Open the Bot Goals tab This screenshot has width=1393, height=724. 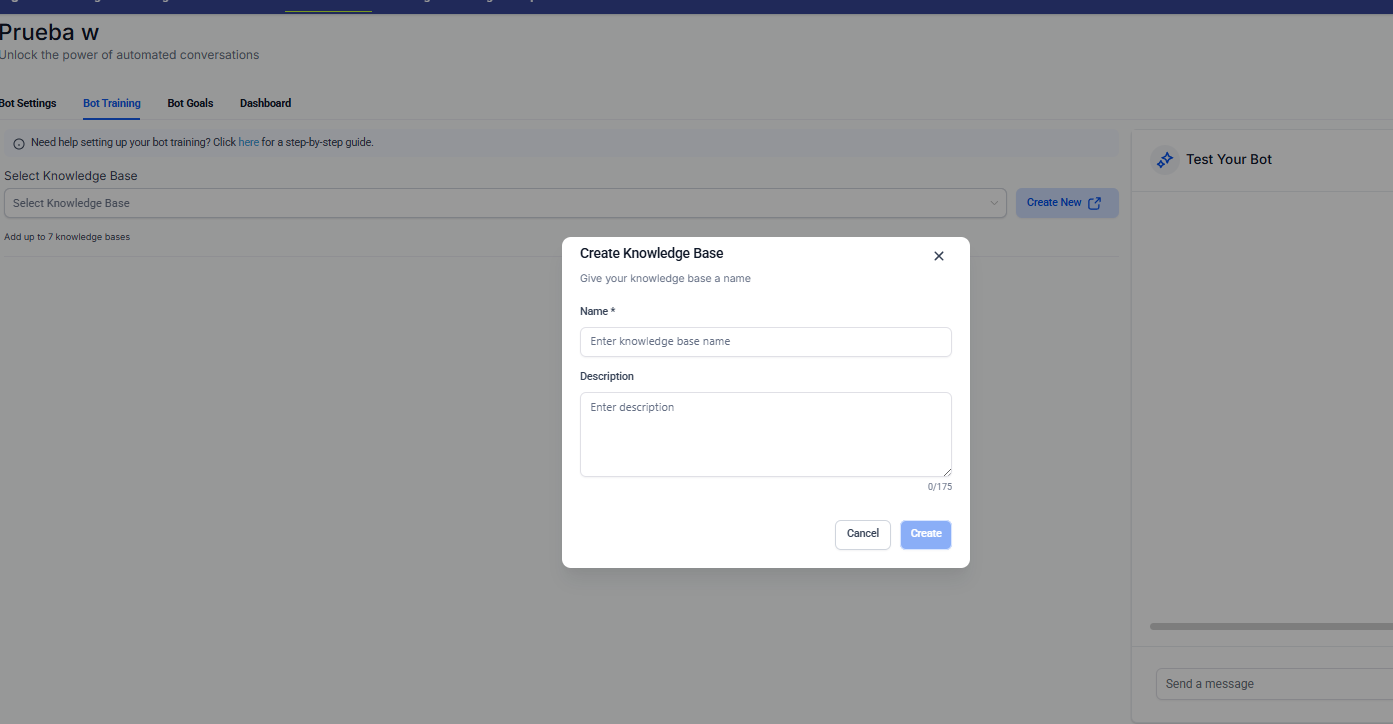pyautogui.click(x=190, y=103)
